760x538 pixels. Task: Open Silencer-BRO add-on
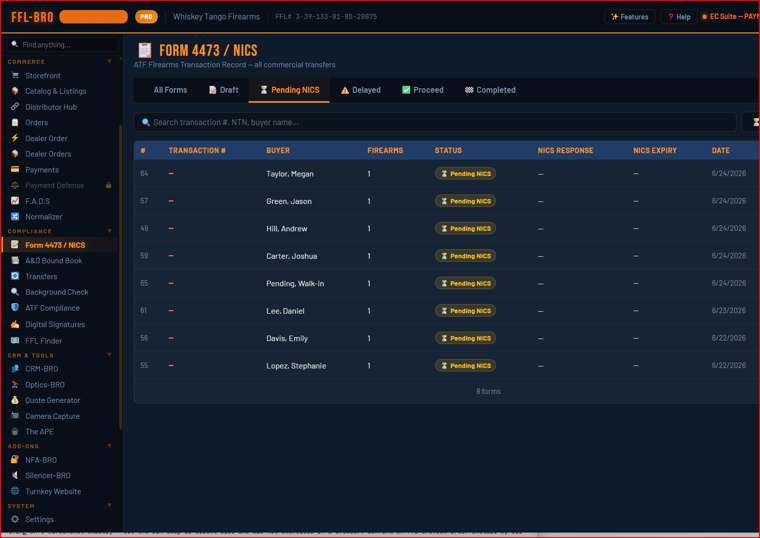coord(48,475)
